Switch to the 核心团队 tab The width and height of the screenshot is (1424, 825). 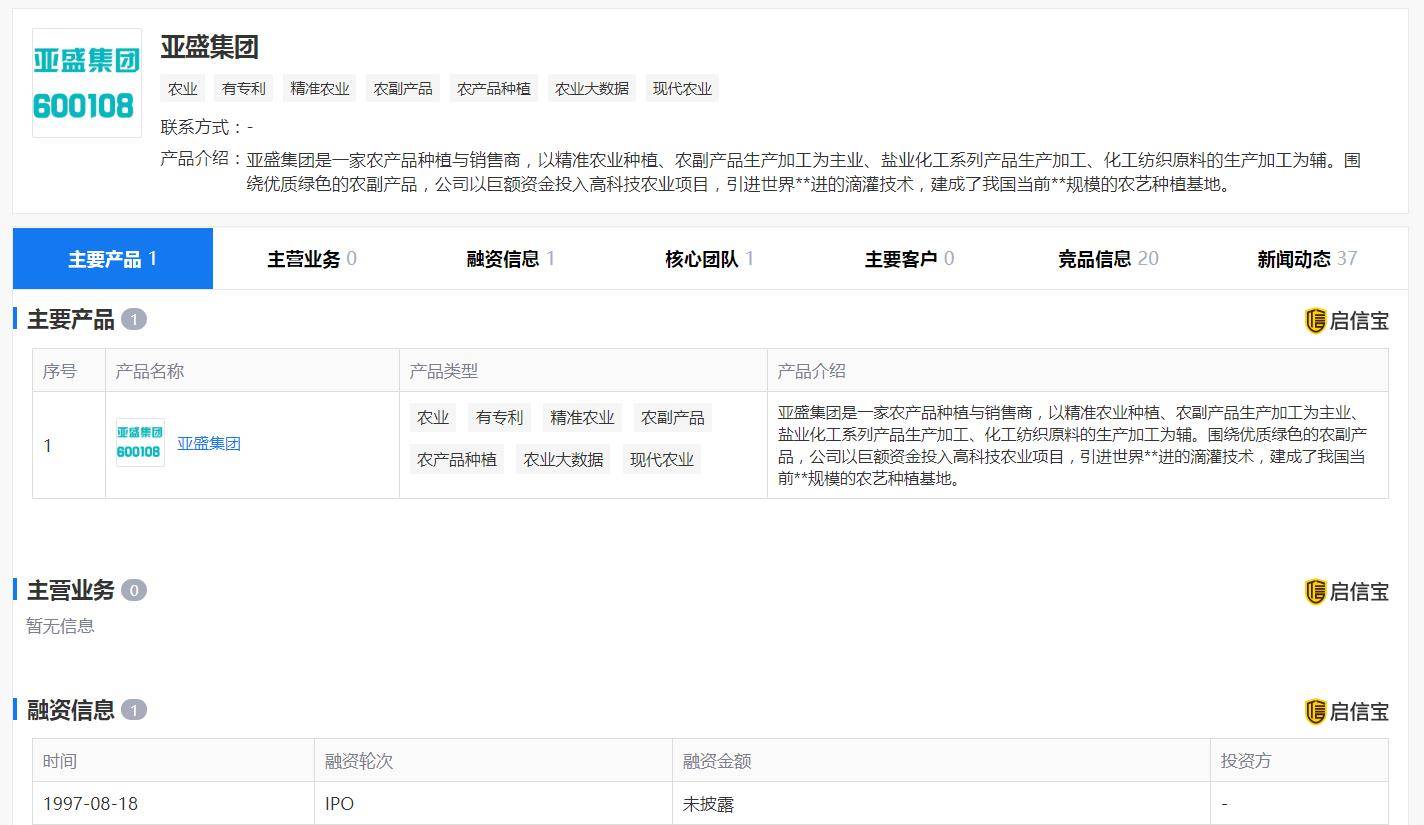pyautogui.click(x=710, y=259)
